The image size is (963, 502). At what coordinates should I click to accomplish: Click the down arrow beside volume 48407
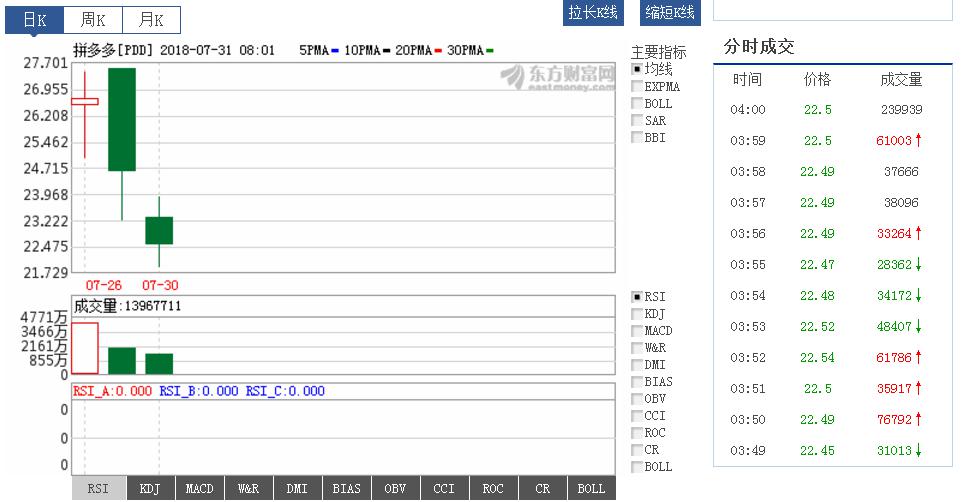918,326
